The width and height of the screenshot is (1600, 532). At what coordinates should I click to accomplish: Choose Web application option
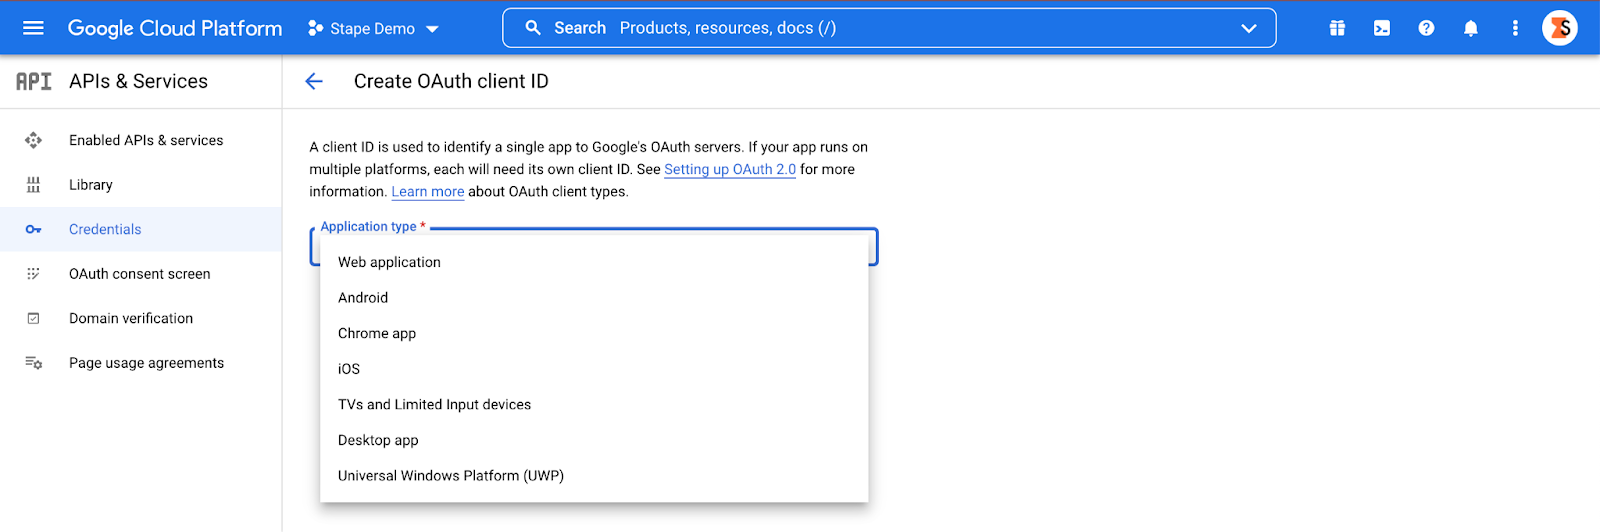coord(594,262)
